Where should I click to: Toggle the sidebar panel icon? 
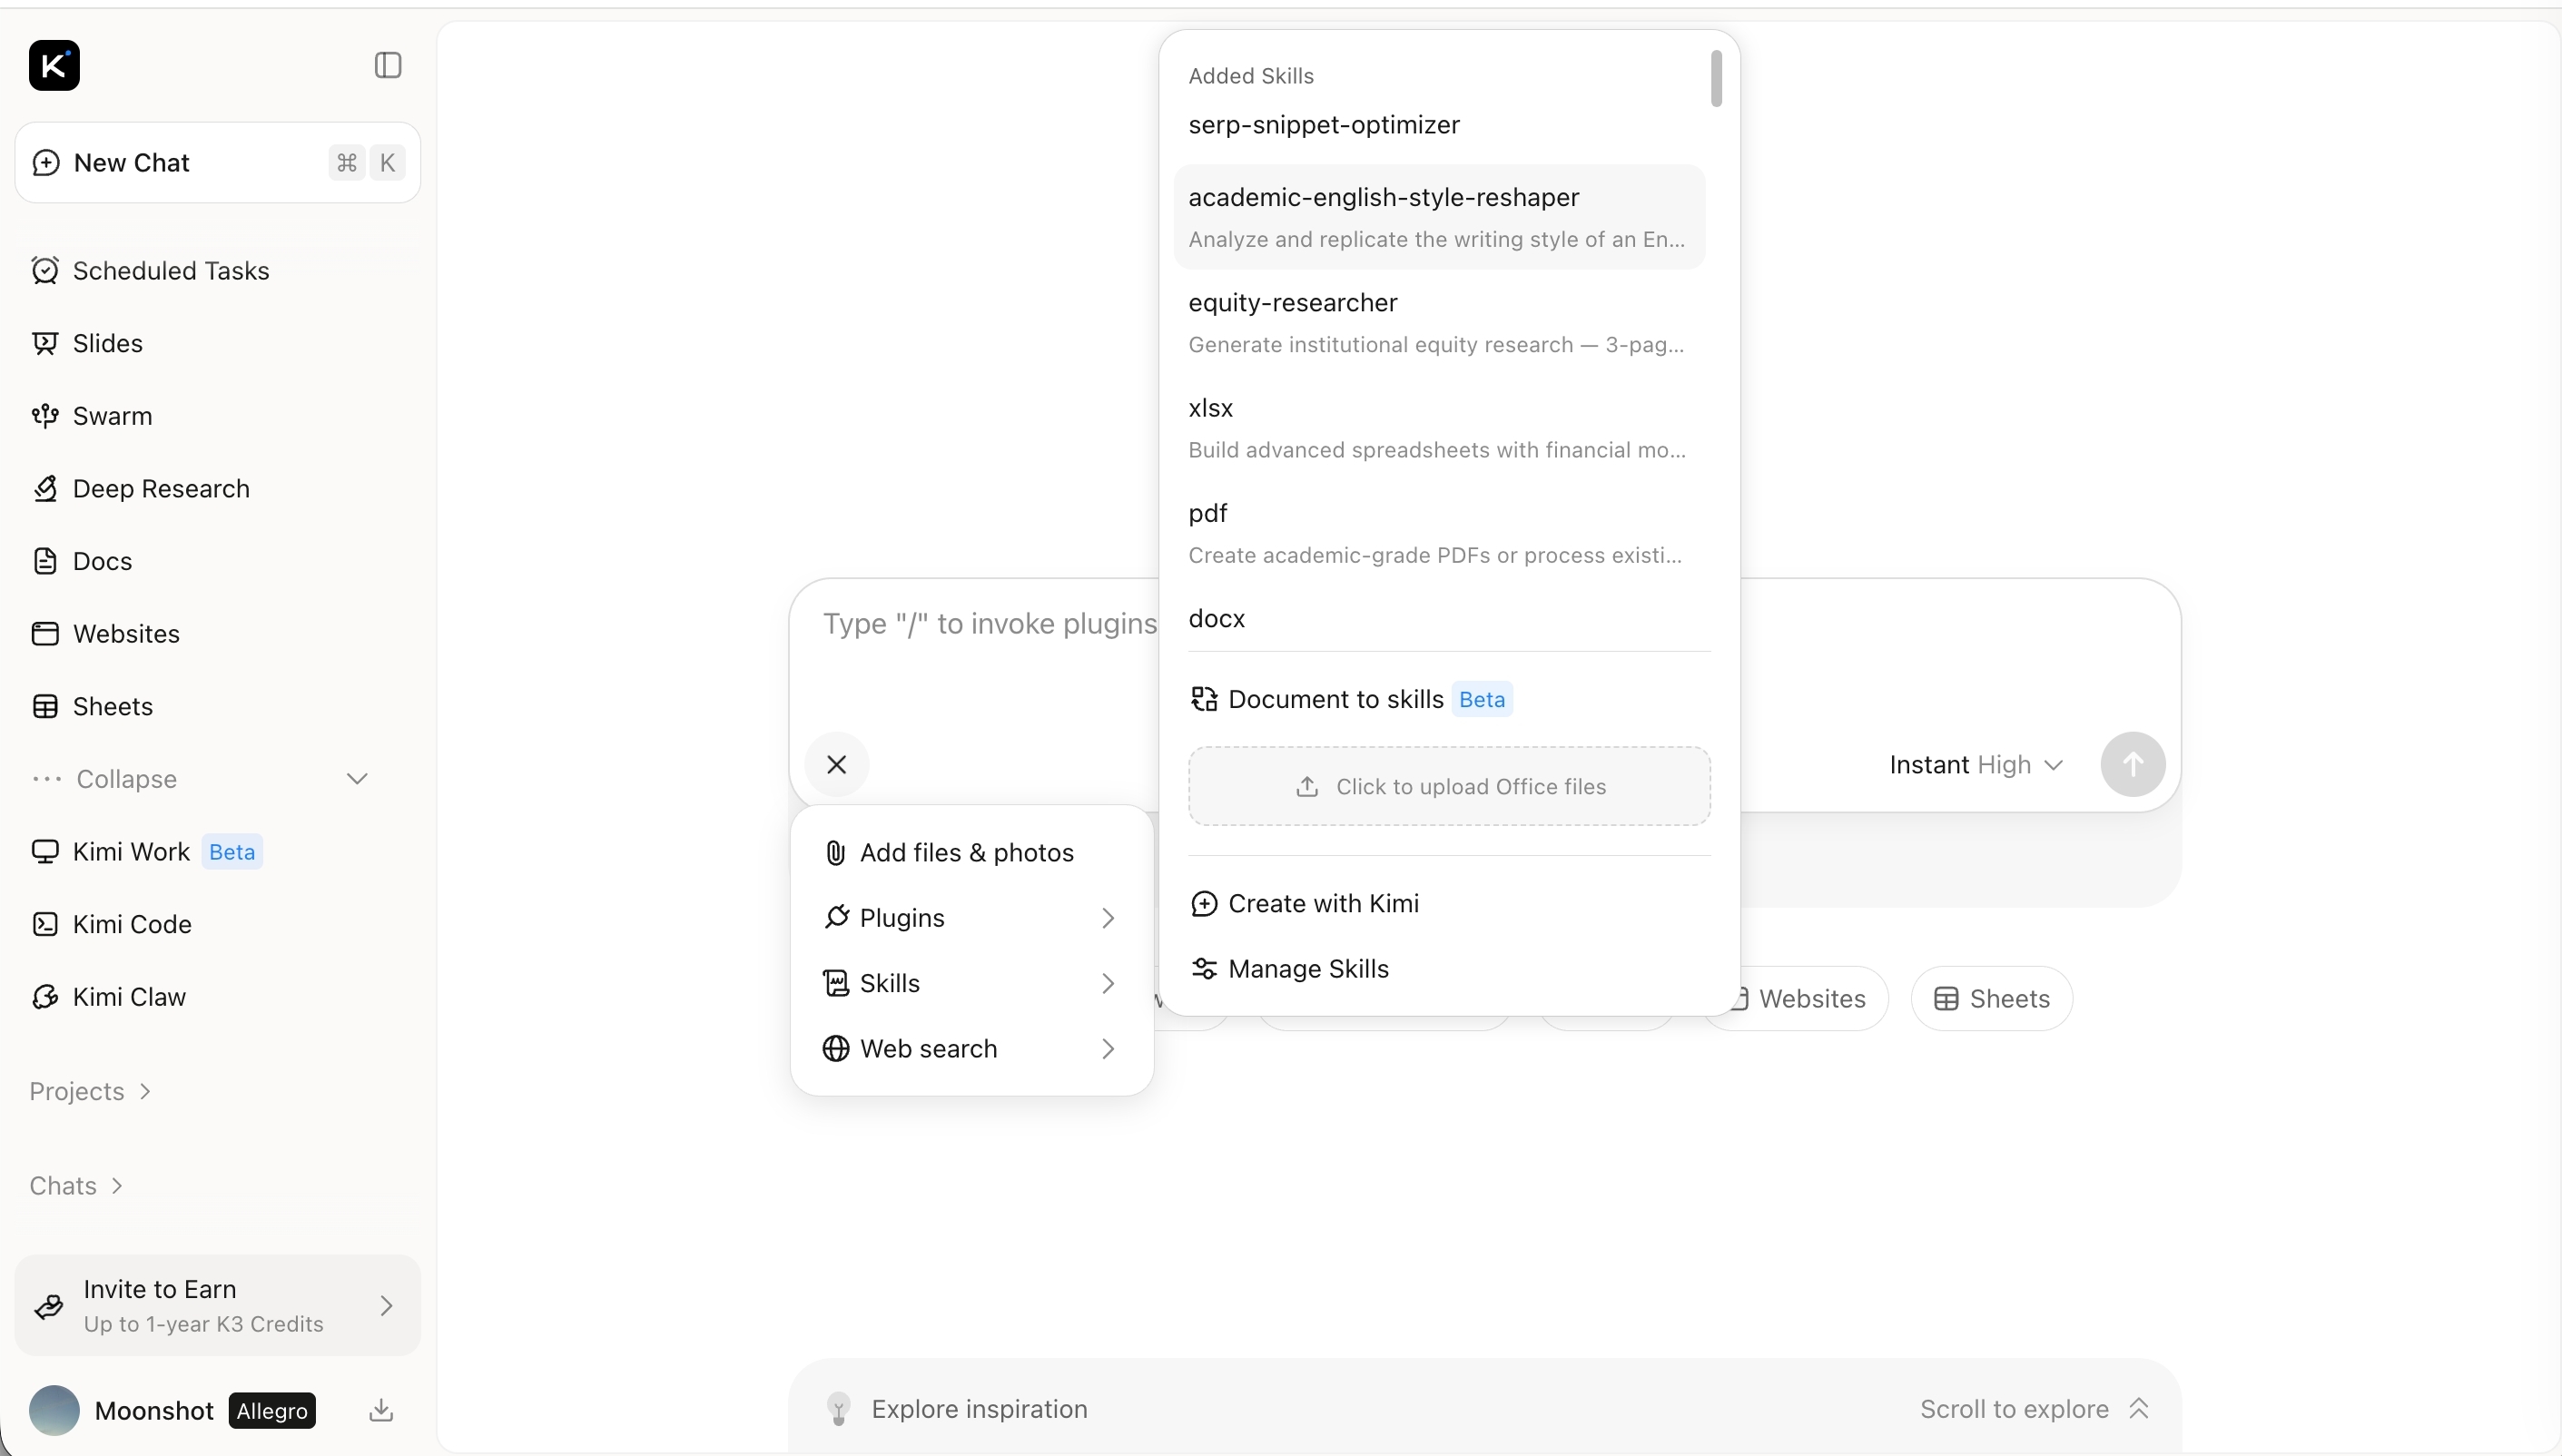[388, 66]
